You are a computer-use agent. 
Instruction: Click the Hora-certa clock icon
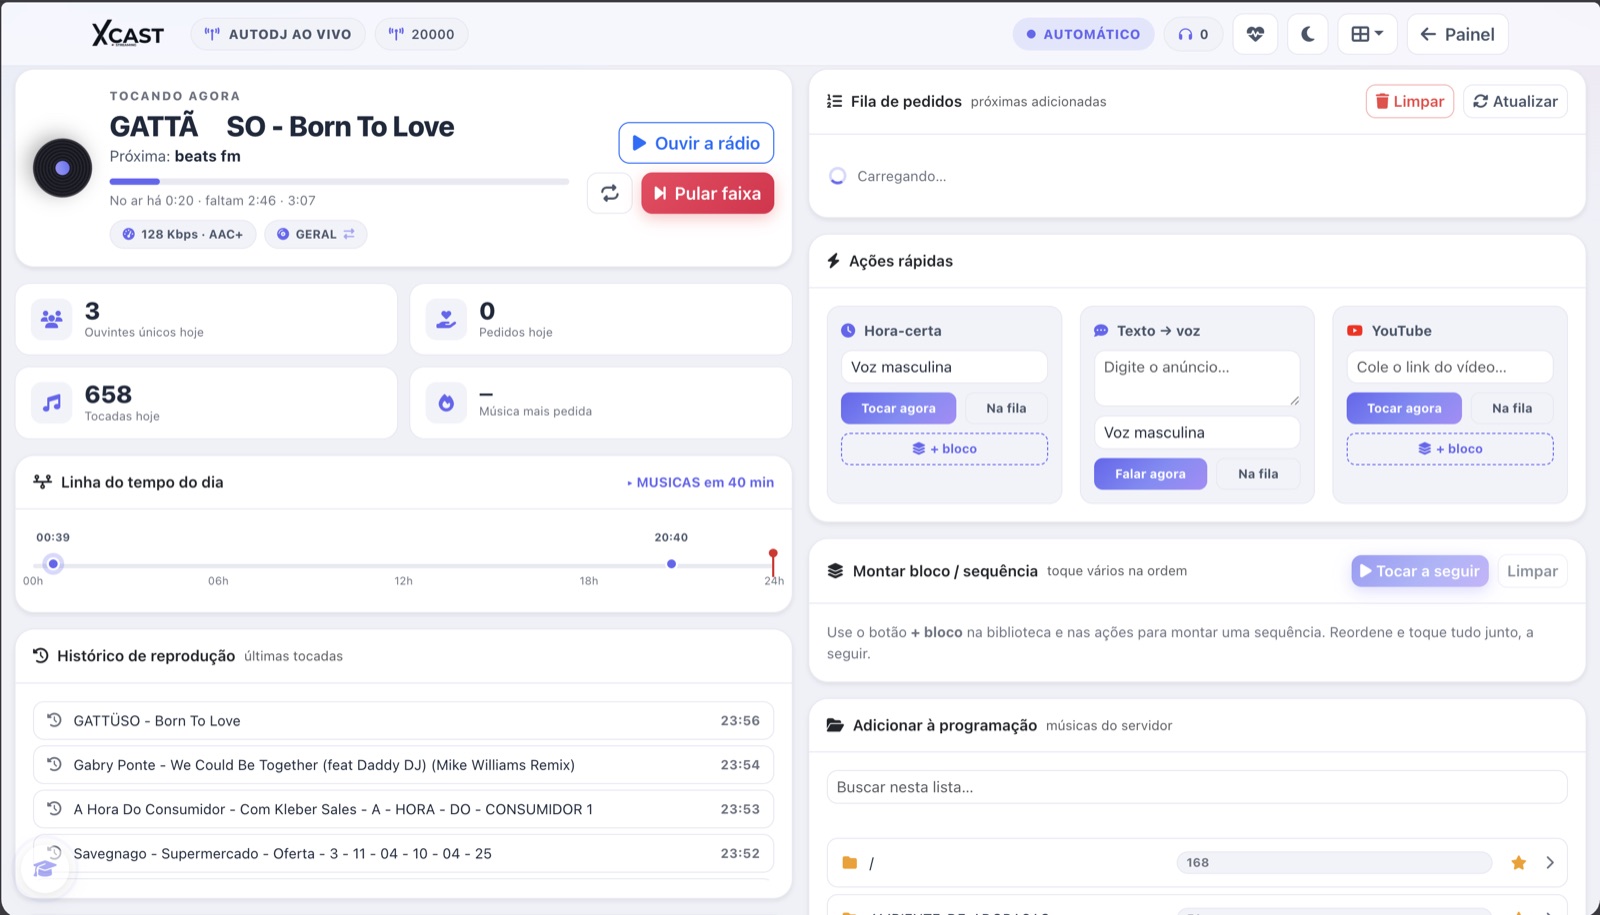pos(848,330)
